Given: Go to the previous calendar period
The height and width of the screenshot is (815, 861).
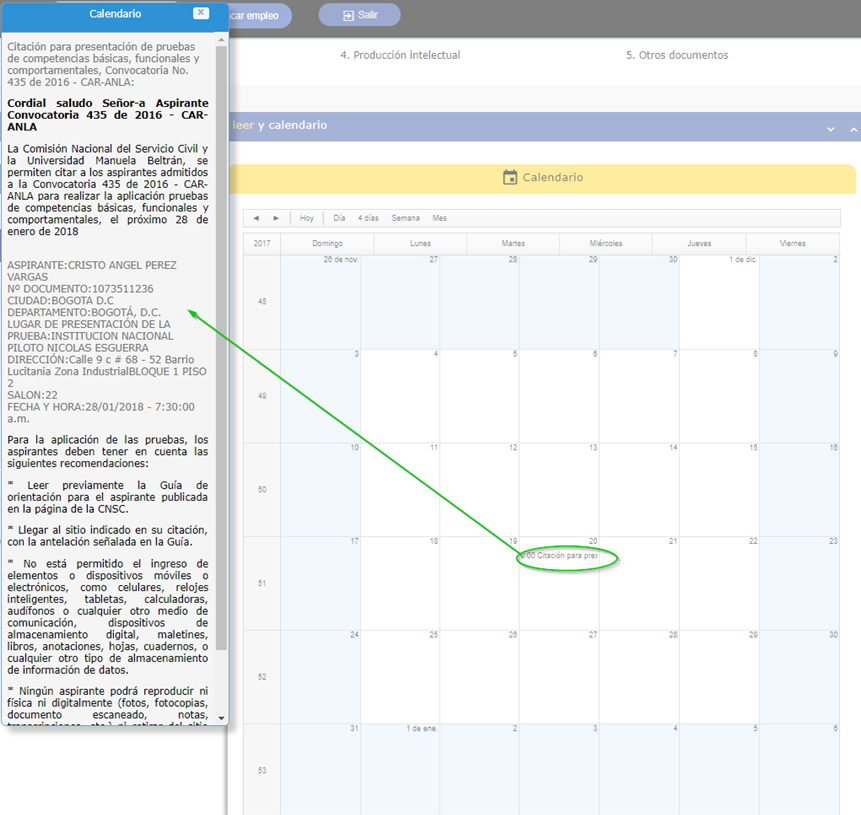Looking at the screenshot, I should pyautogui.click(x=256, y=218).
